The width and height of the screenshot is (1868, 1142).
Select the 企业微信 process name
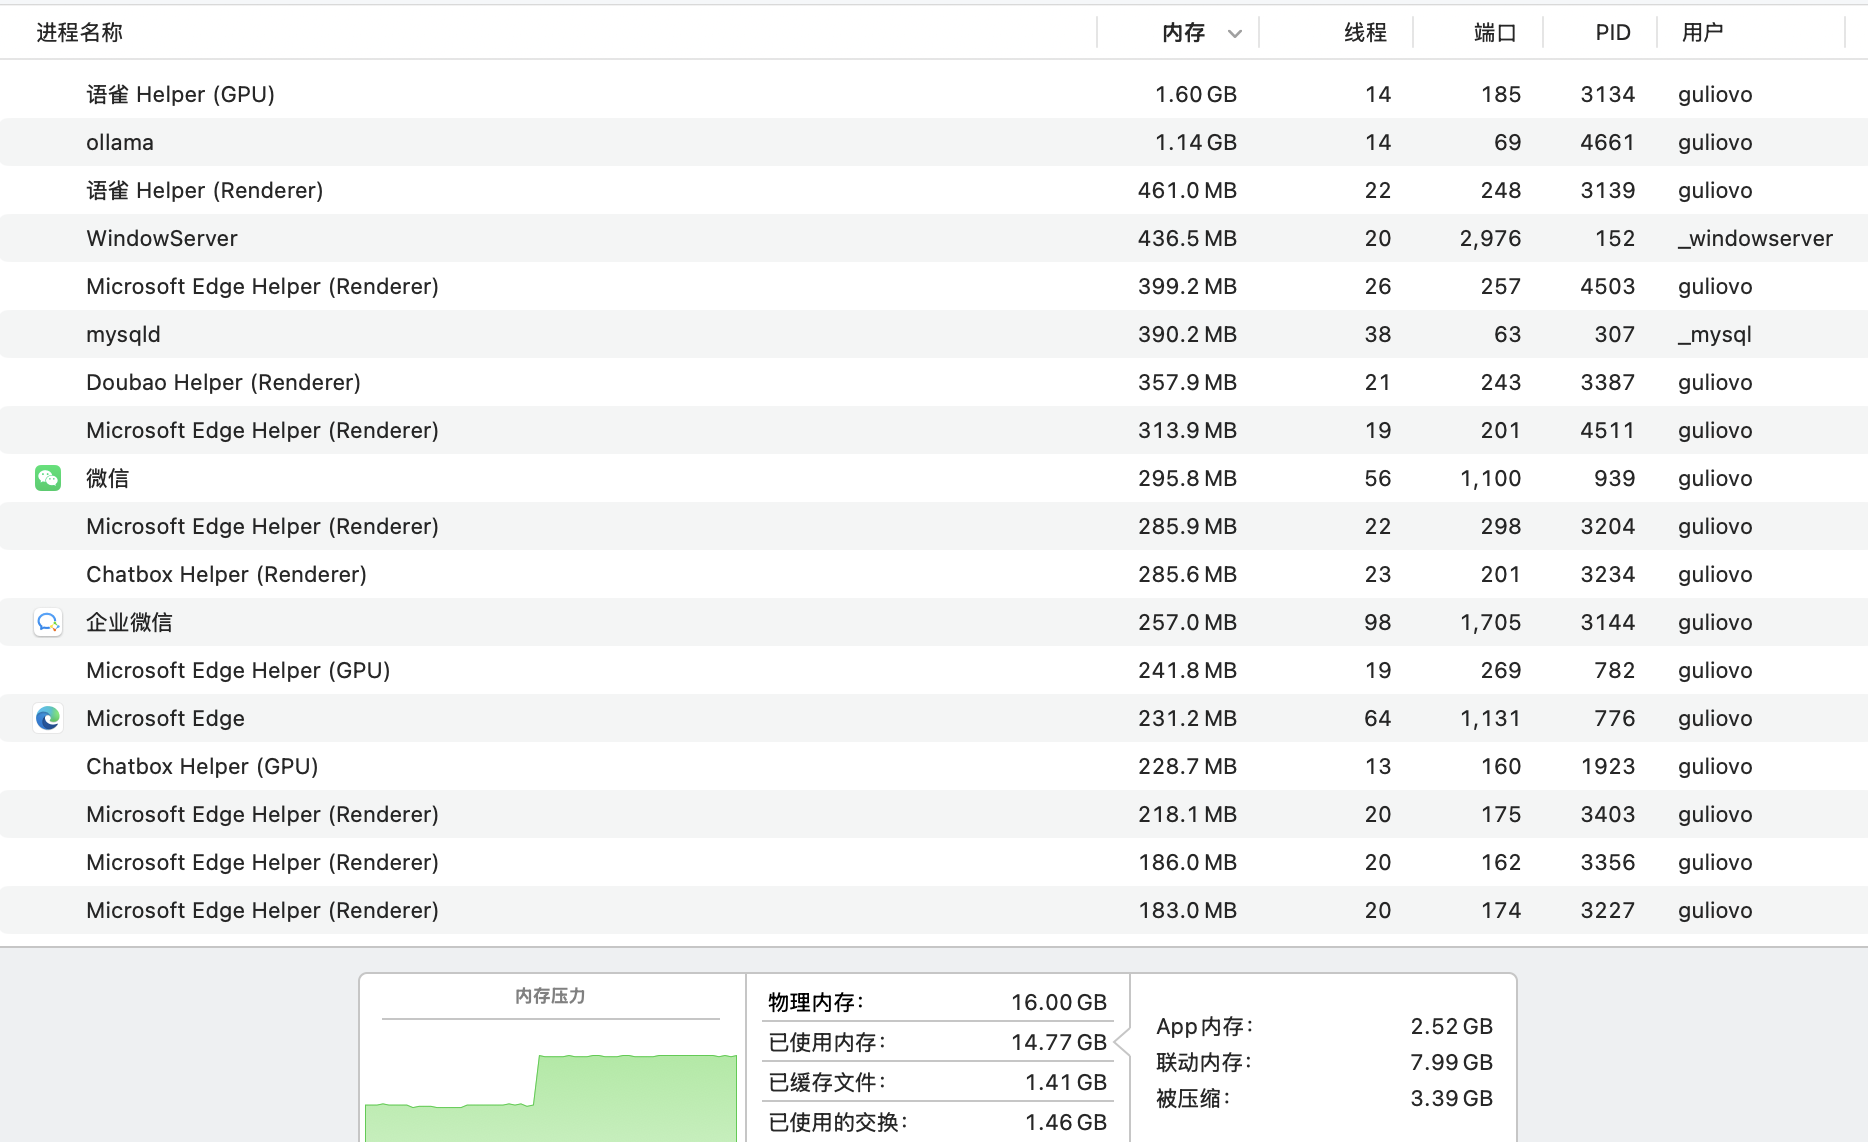129,622
